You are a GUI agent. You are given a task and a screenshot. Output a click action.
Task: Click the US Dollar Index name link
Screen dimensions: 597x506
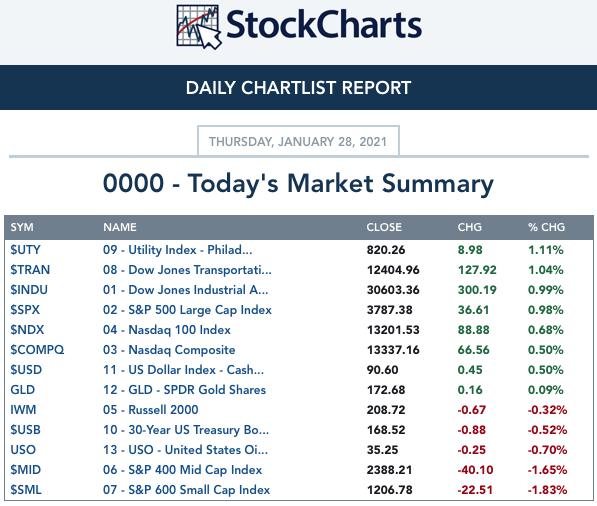pyautogui.click(x=183, y=370)
